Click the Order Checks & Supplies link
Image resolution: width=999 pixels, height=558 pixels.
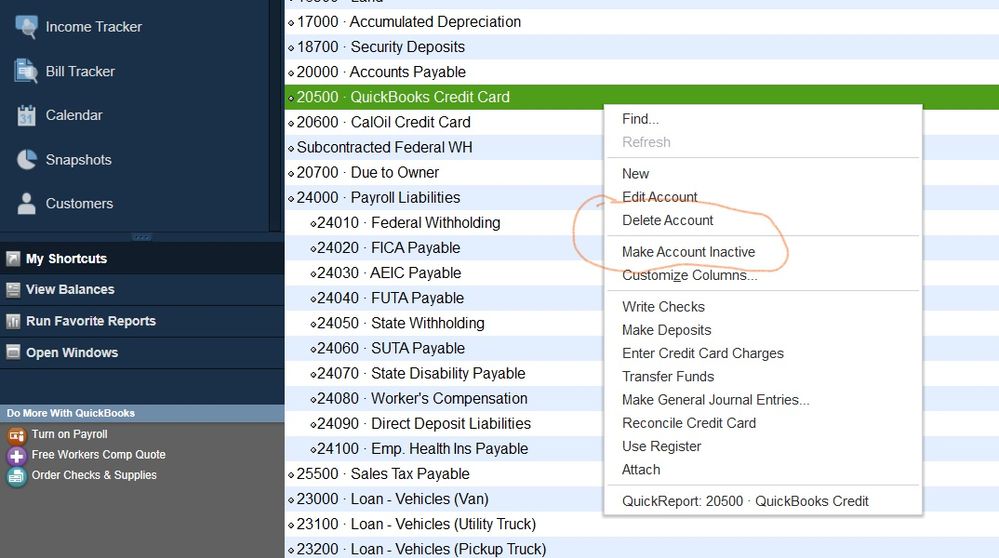point(94,475)
